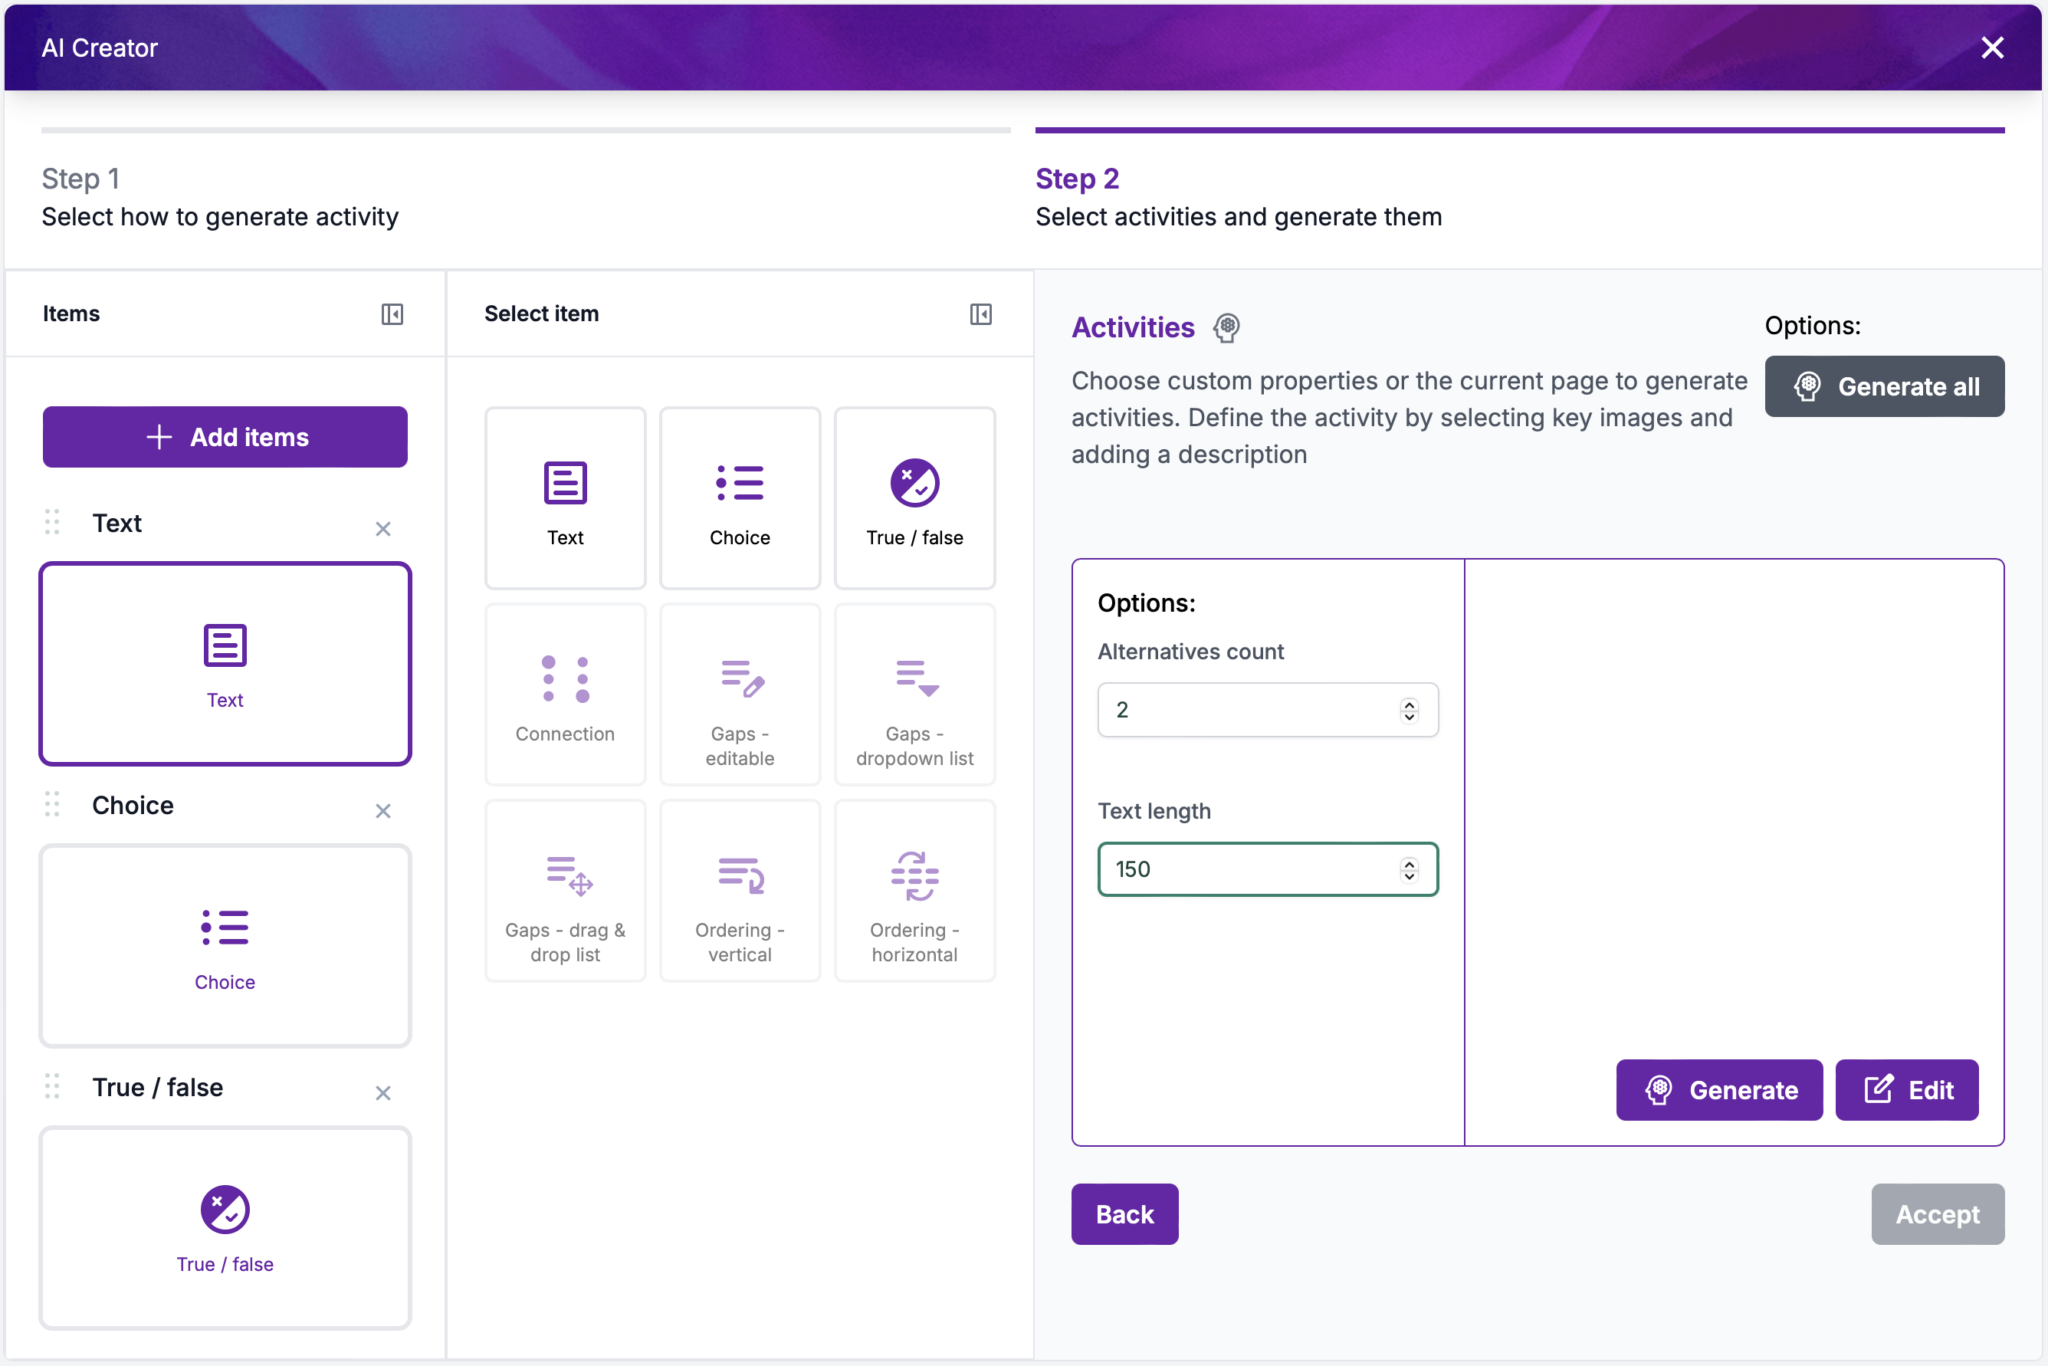The width and height of the screenshot is (2048, 1366).
Task: Grab the drag handle of True / false item
Action: coord(53,1086)
